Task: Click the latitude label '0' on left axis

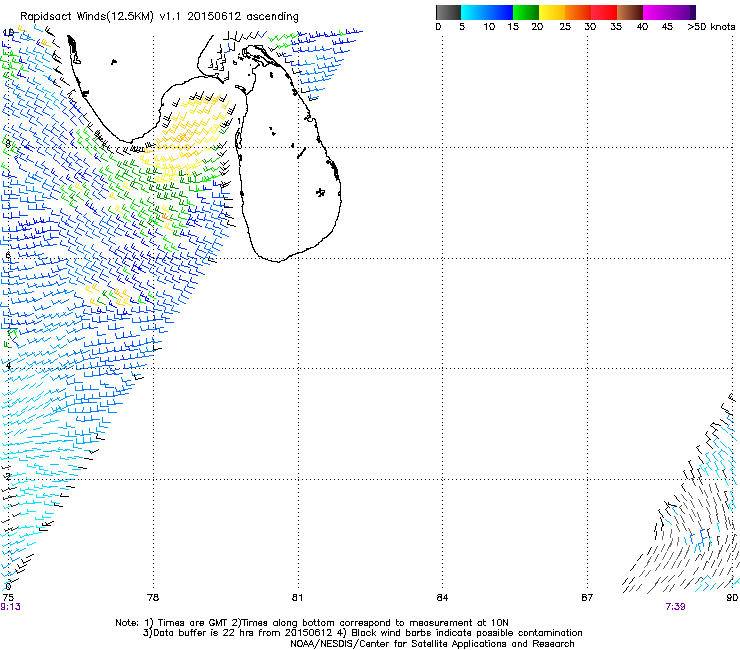Action: [x=8, y=587]
